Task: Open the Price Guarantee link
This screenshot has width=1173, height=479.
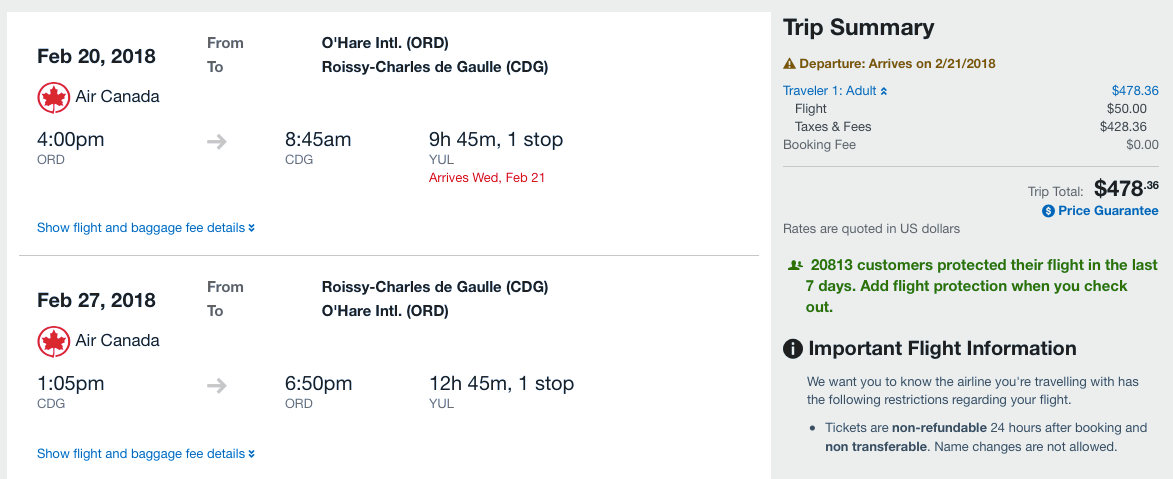Action: pyautogui.click(x=1108, y=211)
